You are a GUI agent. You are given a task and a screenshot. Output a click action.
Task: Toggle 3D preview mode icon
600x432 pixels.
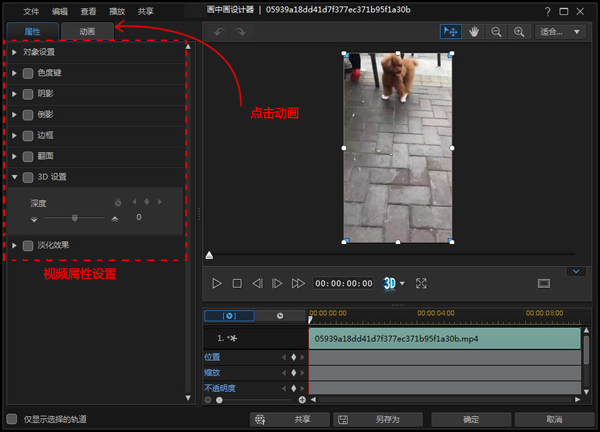(389, 284)
